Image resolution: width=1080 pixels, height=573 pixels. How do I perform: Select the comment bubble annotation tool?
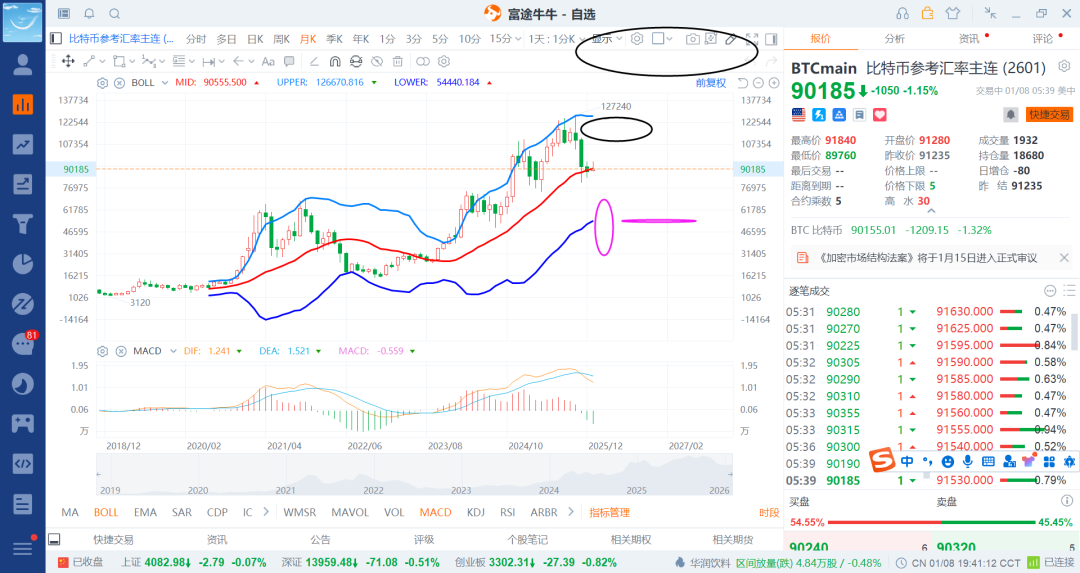pos(289,61)
